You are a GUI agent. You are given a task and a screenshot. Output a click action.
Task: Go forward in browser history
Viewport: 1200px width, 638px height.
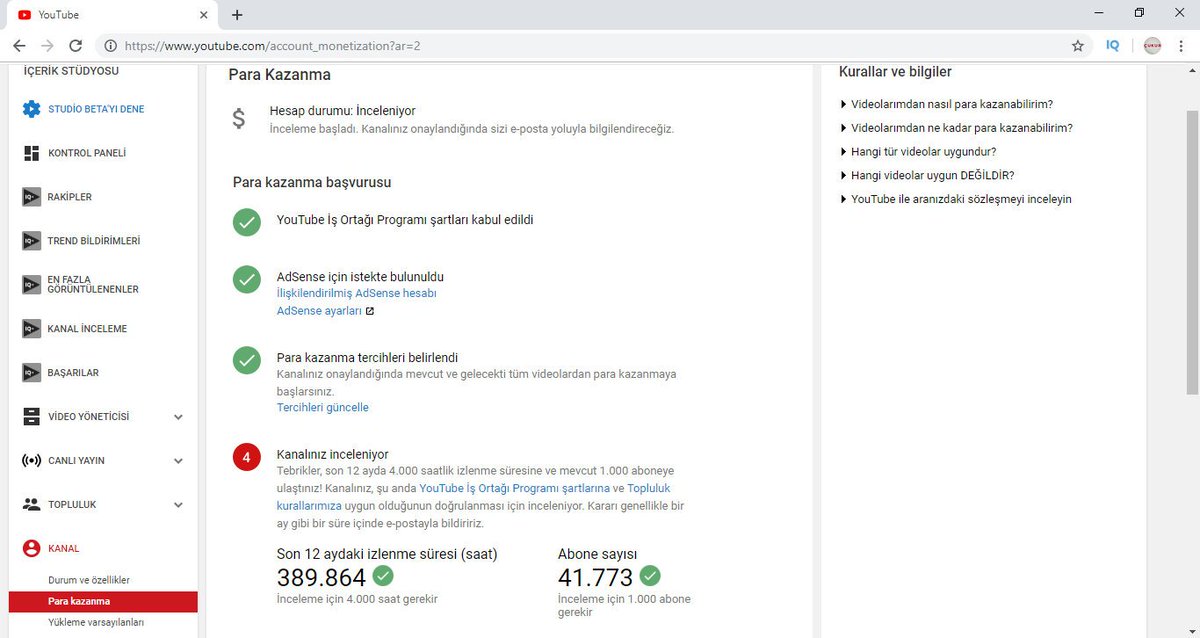(47, 46)
